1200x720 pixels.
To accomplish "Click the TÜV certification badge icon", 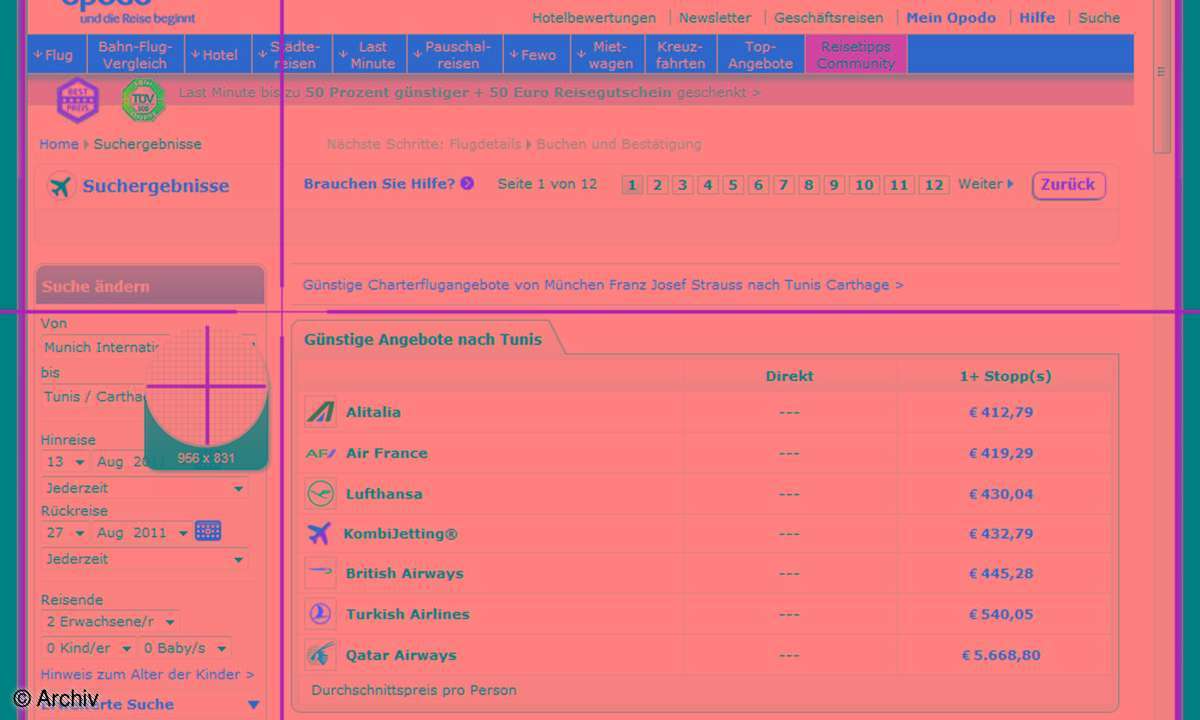I will coord(142,100).
